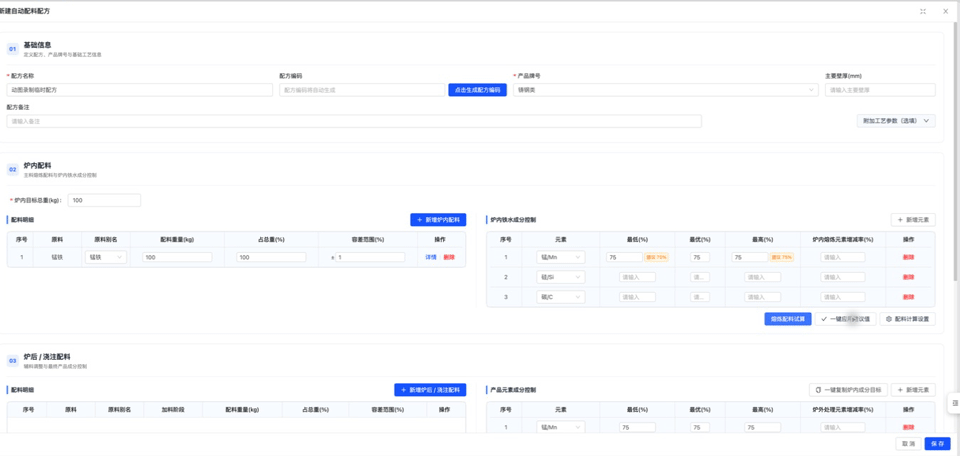Click orange suggestion tag beside 最高 for 锰/Mn
Viewport: 960px width, 456px height.
pos(782,258)
